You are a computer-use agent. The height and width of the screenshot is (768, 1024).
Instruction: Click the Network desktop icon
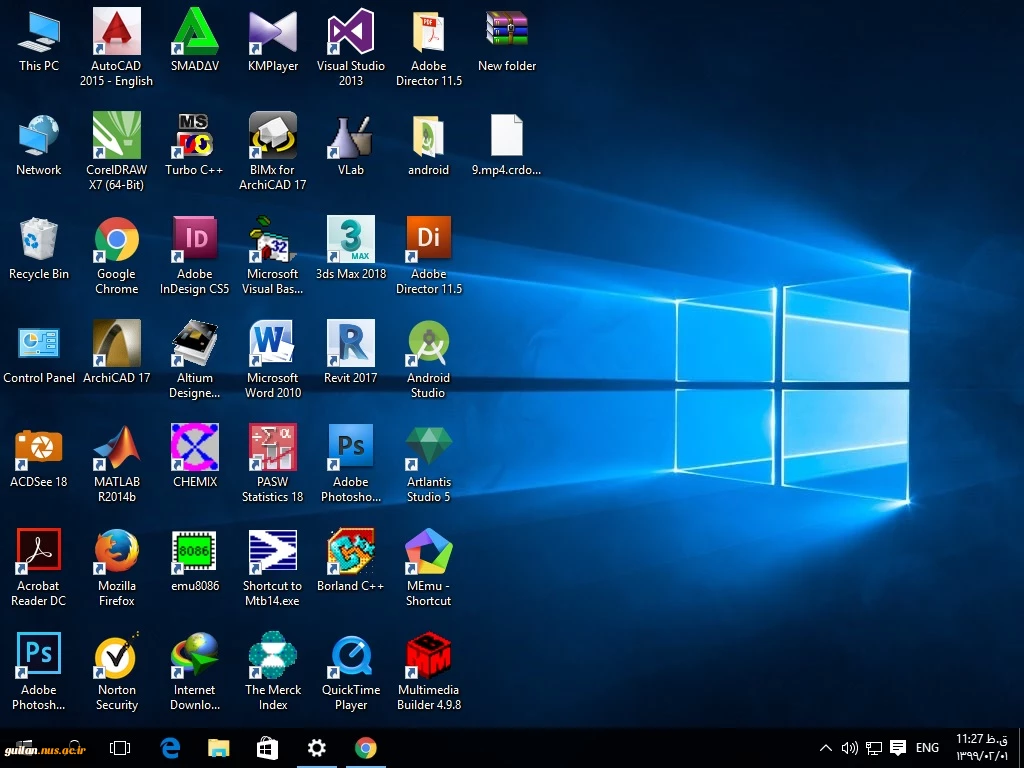(39, 144)
